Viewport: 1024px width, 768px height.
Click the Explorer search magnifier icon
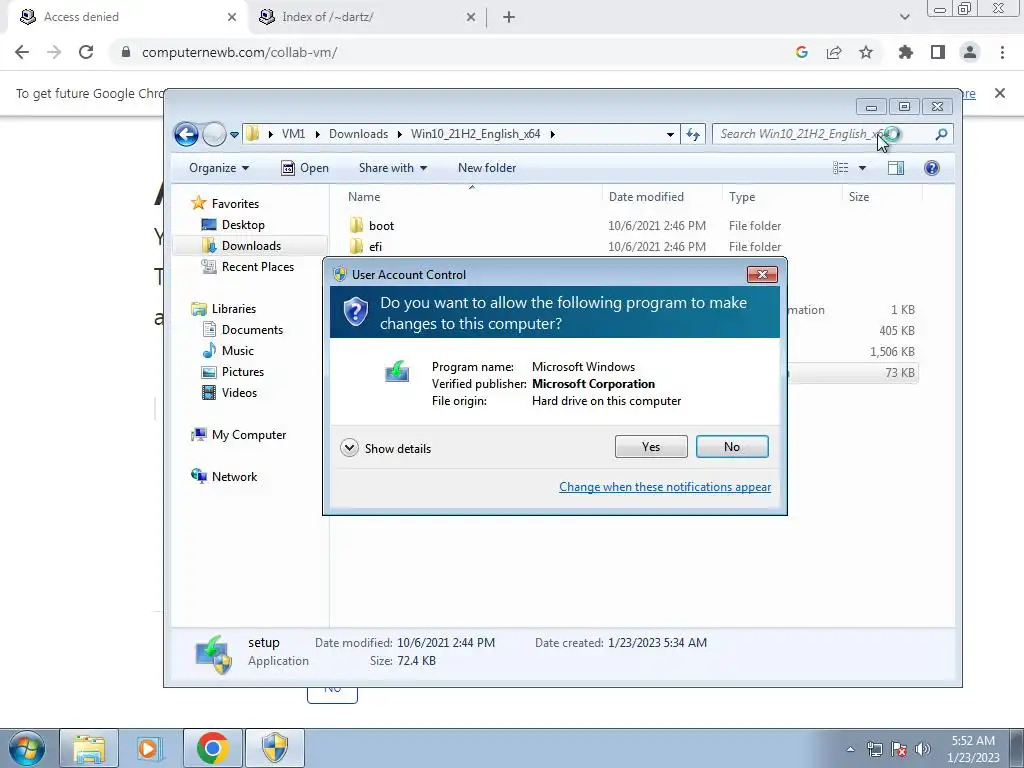941,134
